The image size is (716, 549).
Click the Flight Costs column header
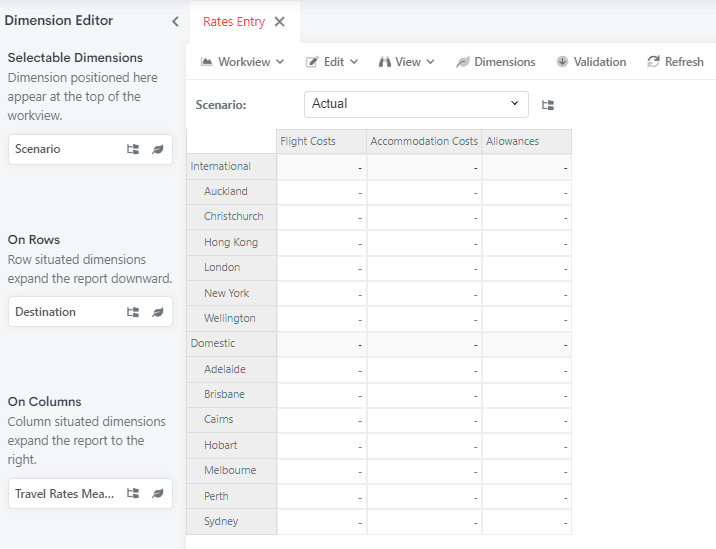click(321, 141)
